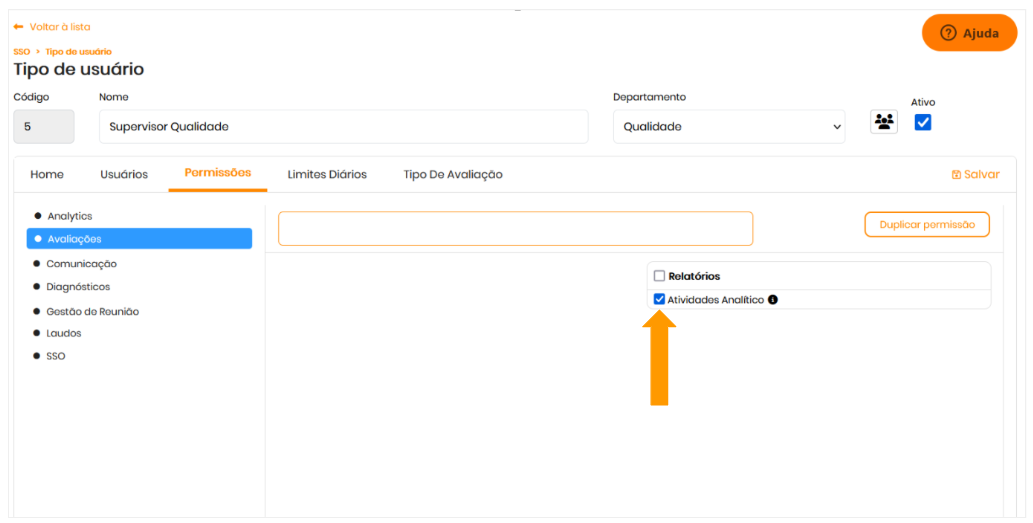The width and height of the screenshot is (1033, 523).
Task: Click the users group icon button
Action: point(883,122)
